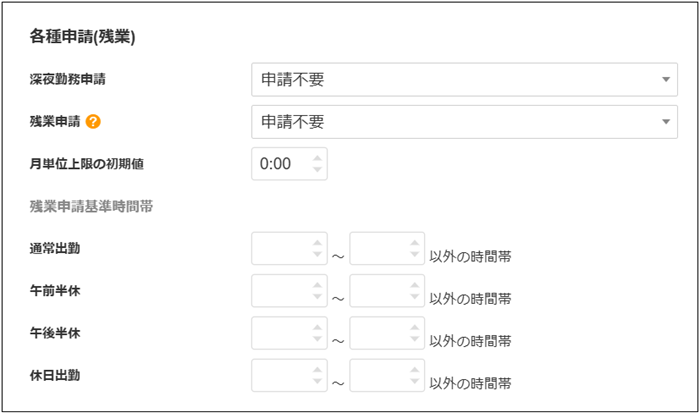Increase the 月単位上限の初期値 time value
700x413 pixels.
click(317, 158)
